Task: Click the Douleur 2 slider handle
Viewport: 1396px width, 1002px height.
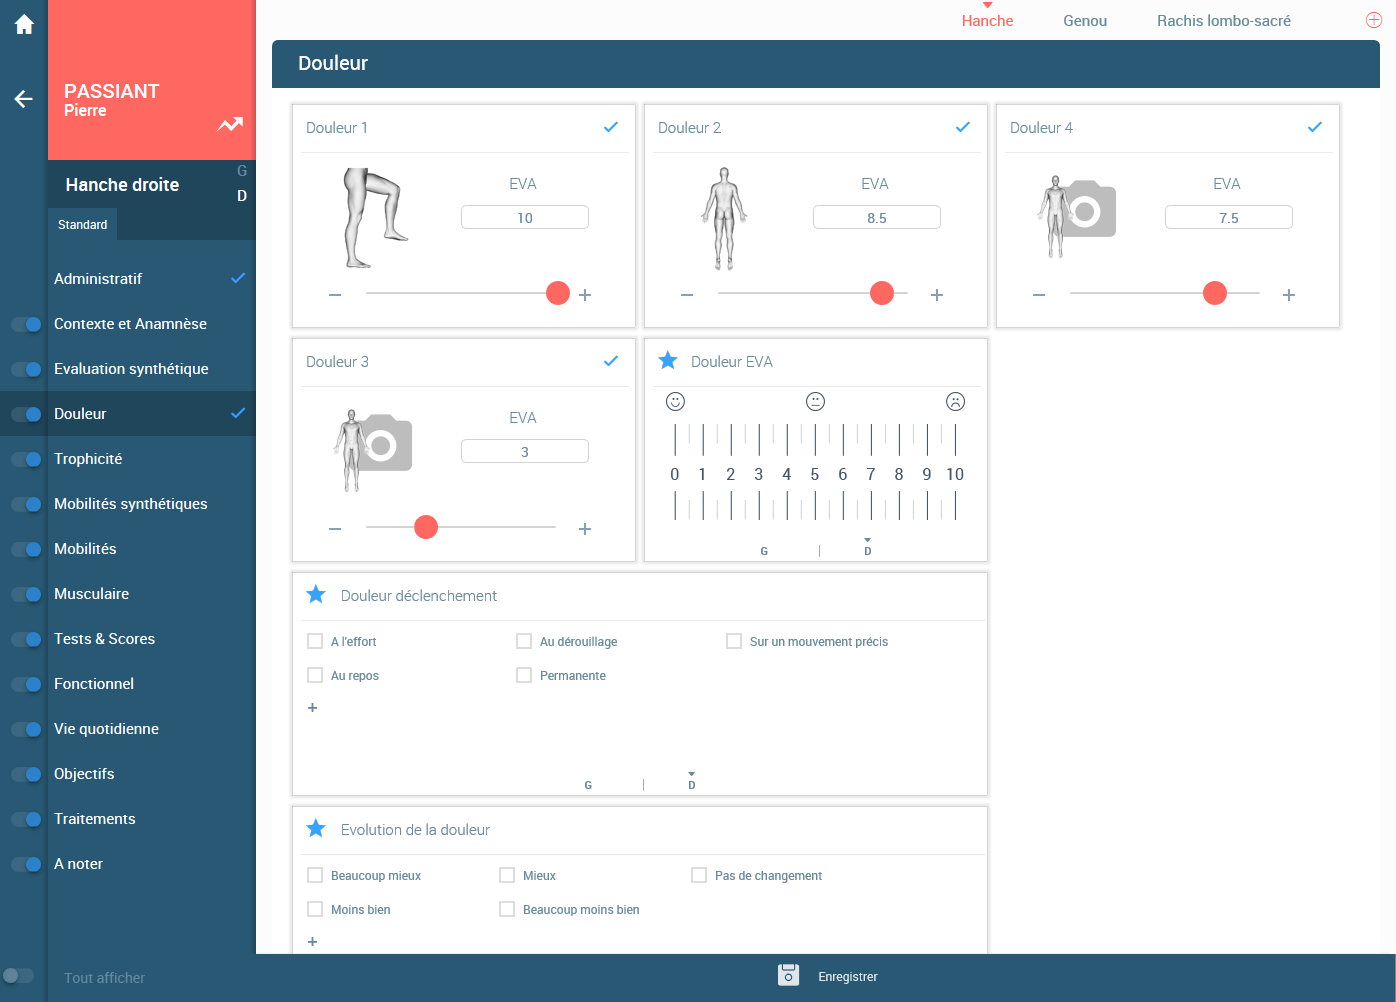Action: point(882,293)
